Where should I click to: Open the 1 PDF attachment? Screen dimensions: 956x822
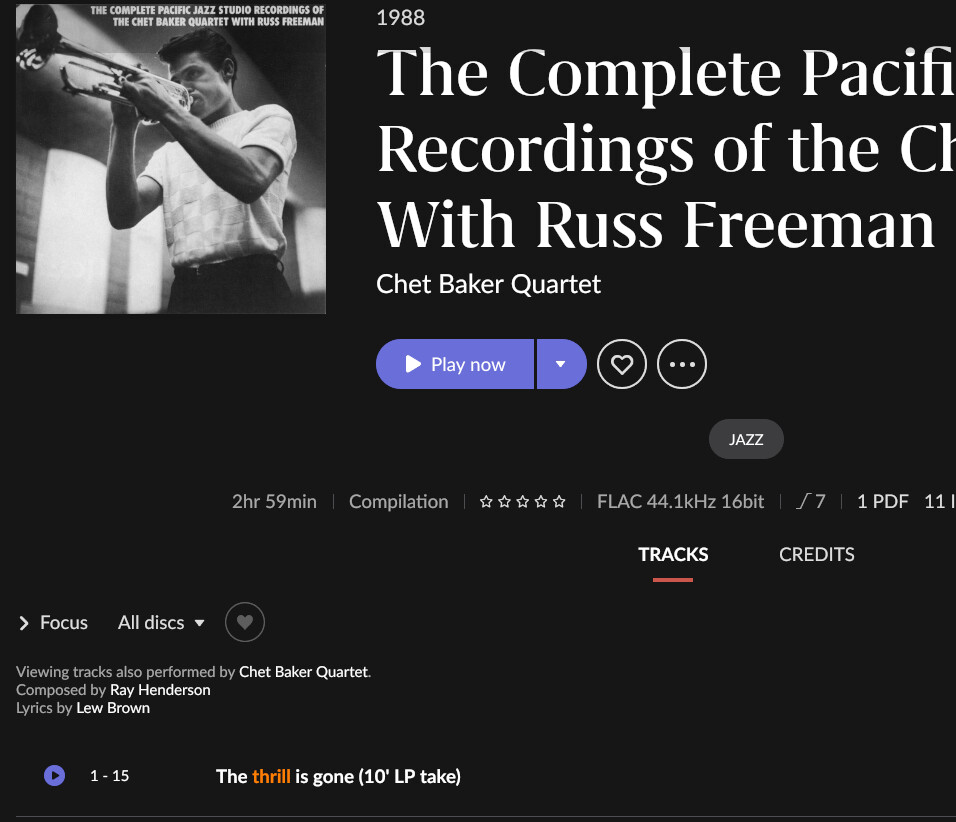882,501
